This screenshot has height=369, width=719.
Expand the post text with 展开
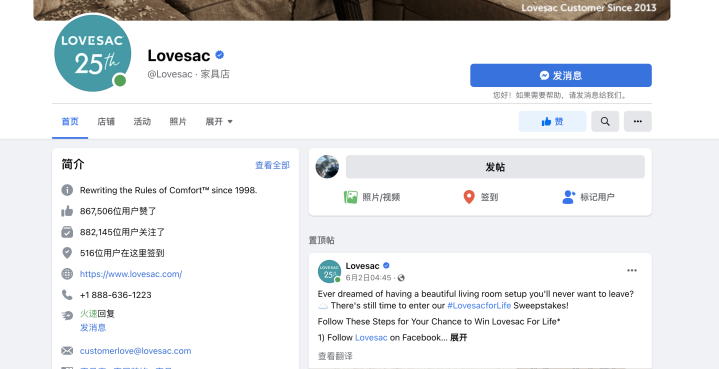coord(459,337)
